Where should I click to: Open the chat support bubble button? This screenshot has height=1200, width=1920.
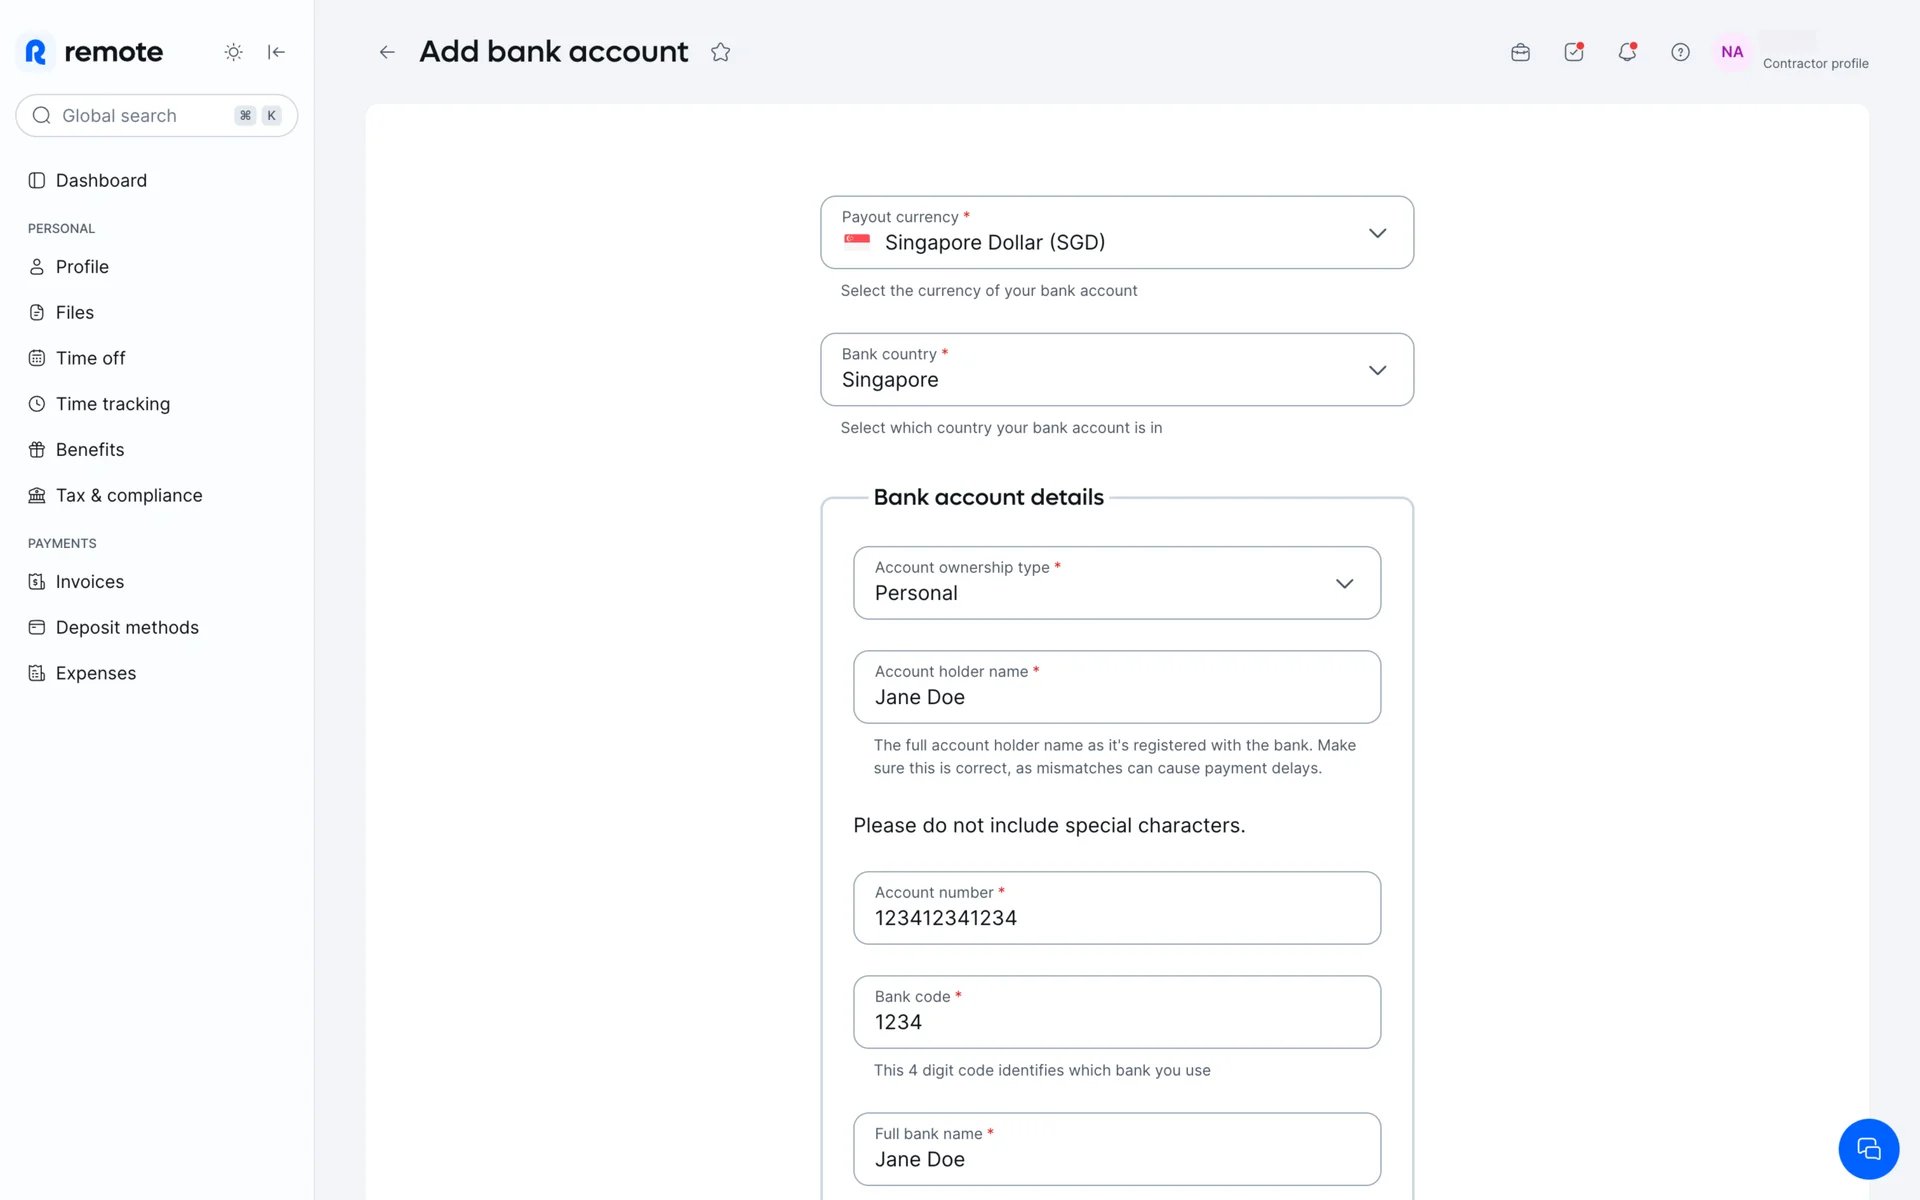pos(1868,1149)
